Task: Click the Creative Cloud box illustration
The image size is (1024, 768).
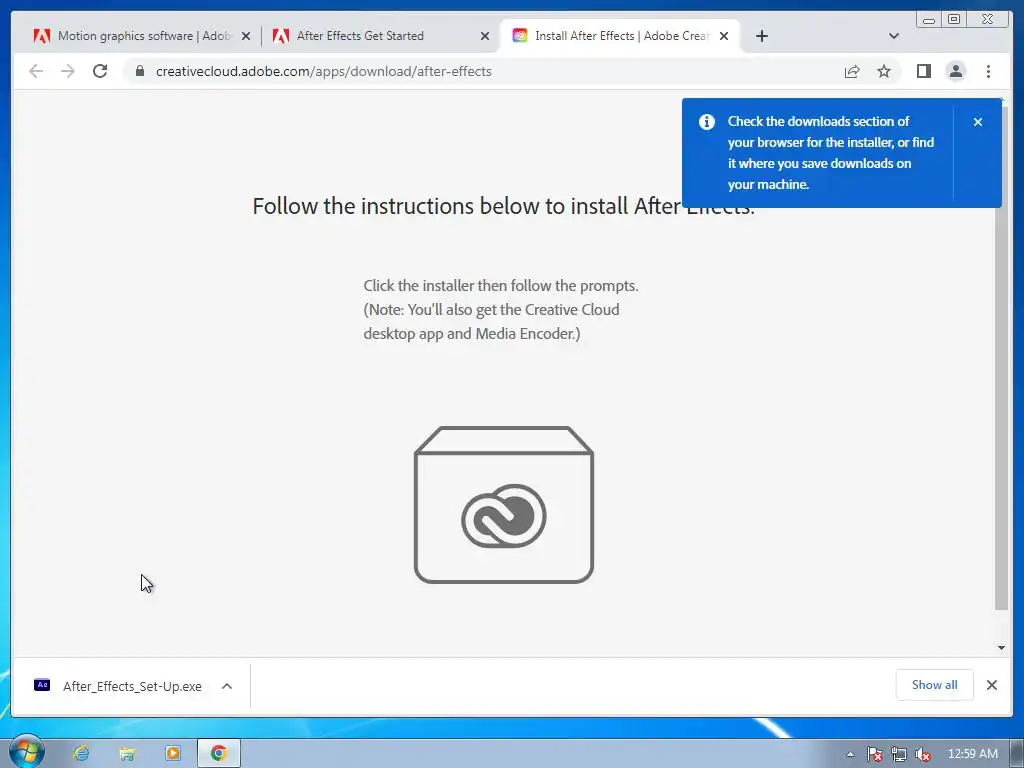Action: pos(504,504)
